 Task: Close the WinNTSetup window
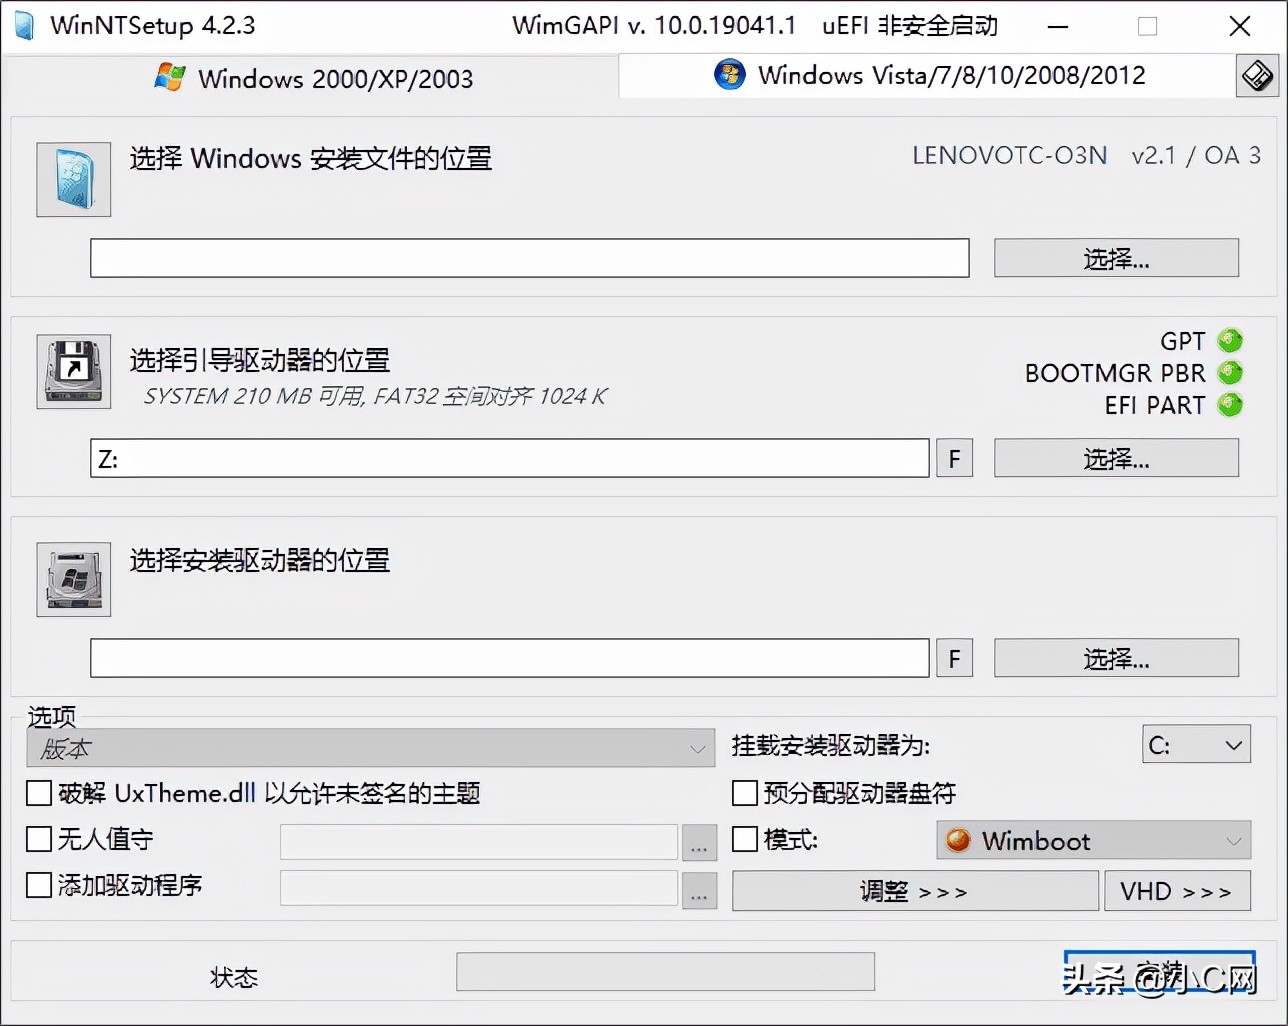[x=1240, y=26]
